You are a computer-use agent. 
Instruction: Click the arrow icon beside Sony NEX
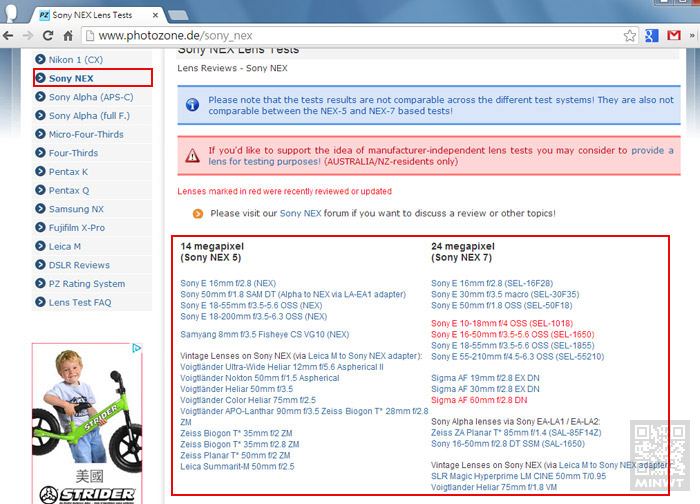tap(40, 78)
